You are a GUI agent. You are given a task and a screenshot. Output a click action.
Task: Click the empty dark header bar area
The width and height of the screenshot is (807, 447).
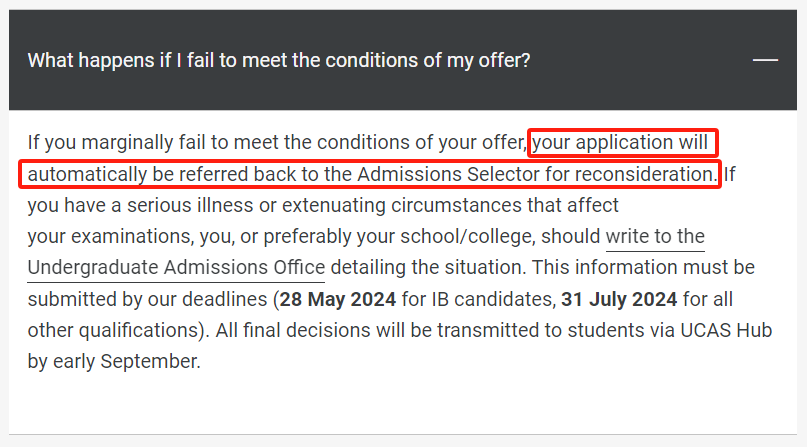pyautogui.click(x=638, y=60)
